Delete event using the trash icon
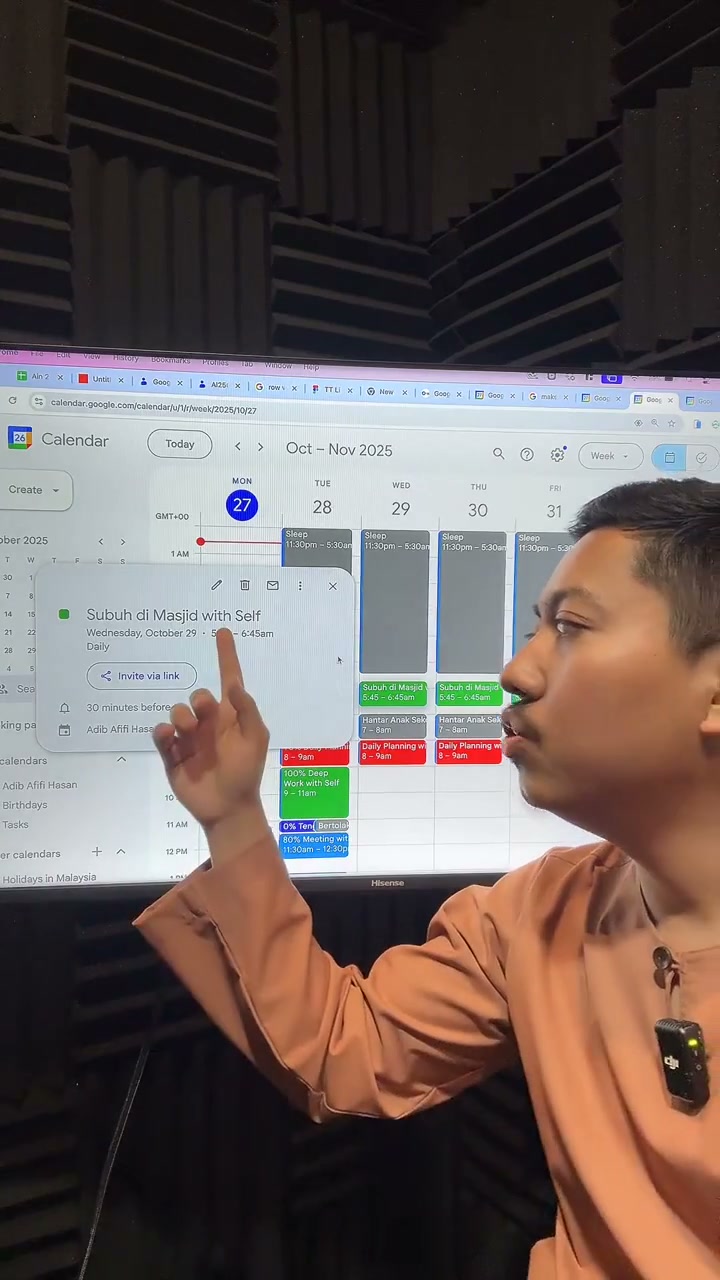The width and height of the screenshot is (720, 1280). point(244,585)
